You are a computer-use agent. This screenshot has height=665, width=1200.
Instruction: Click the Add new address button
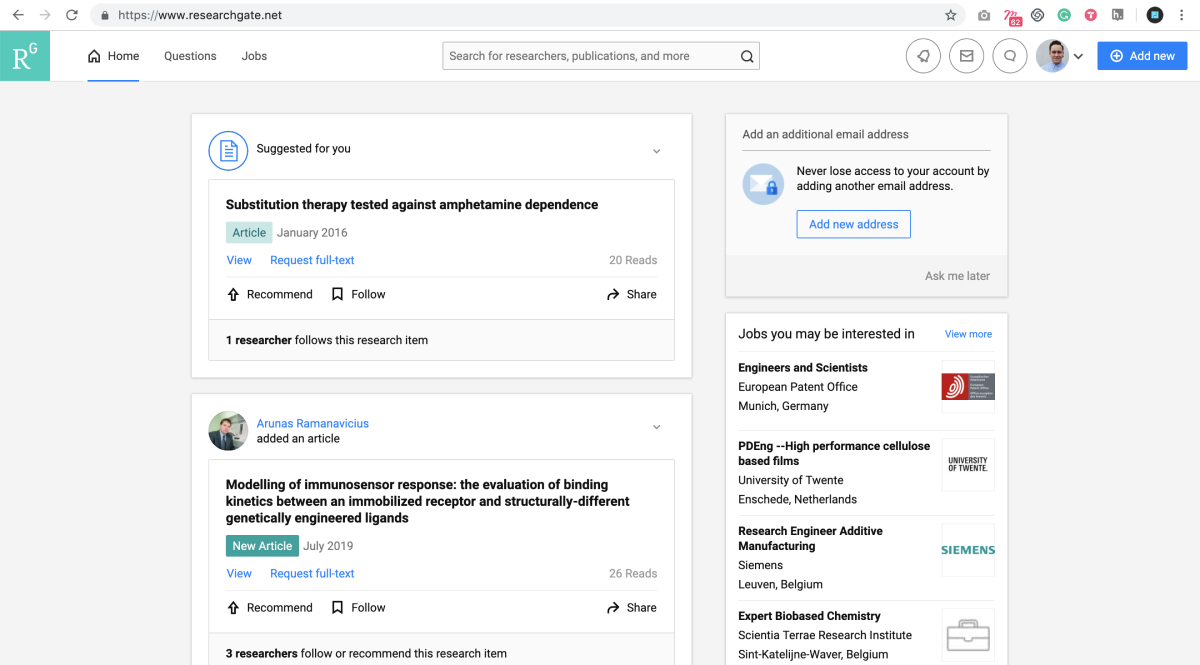click(853, 224)
